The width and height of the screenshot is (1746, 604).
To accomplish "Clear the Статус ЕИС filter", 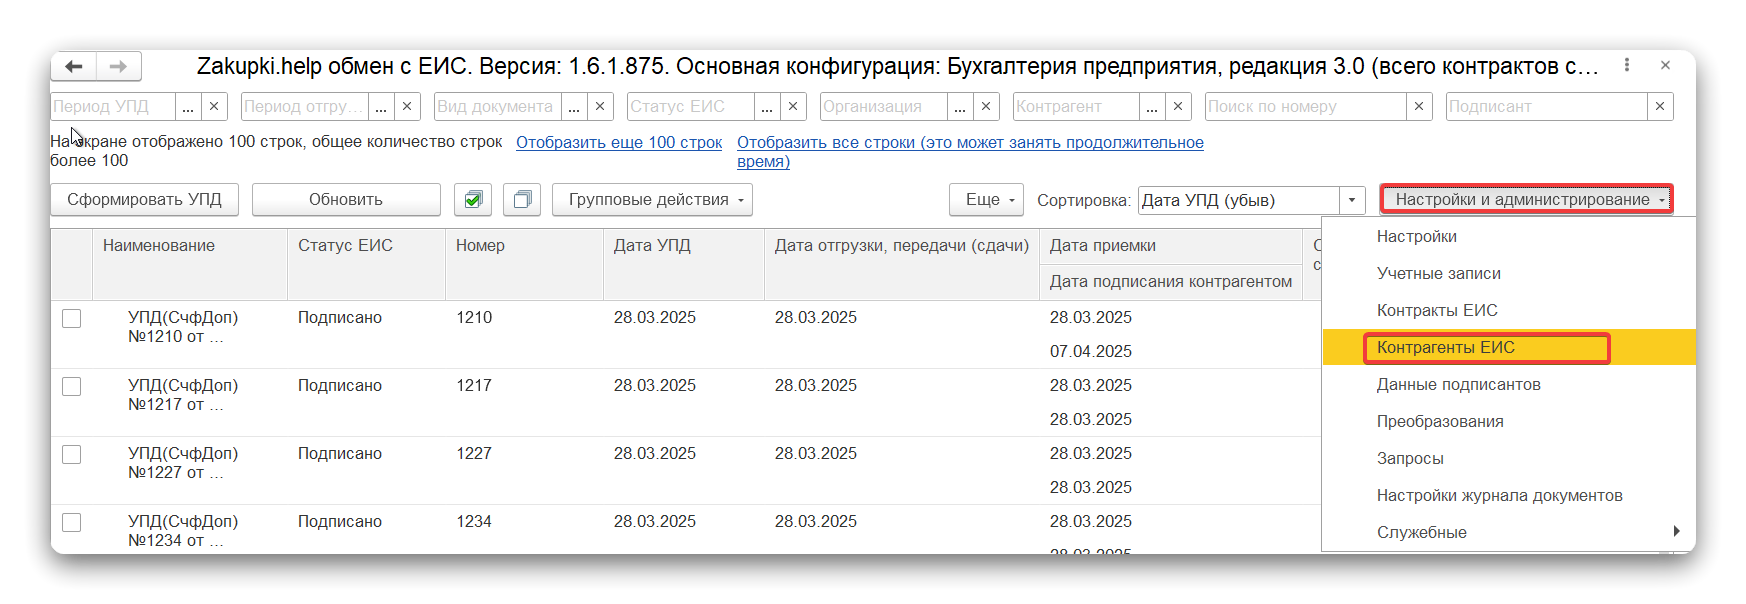I will coord(793,106).
